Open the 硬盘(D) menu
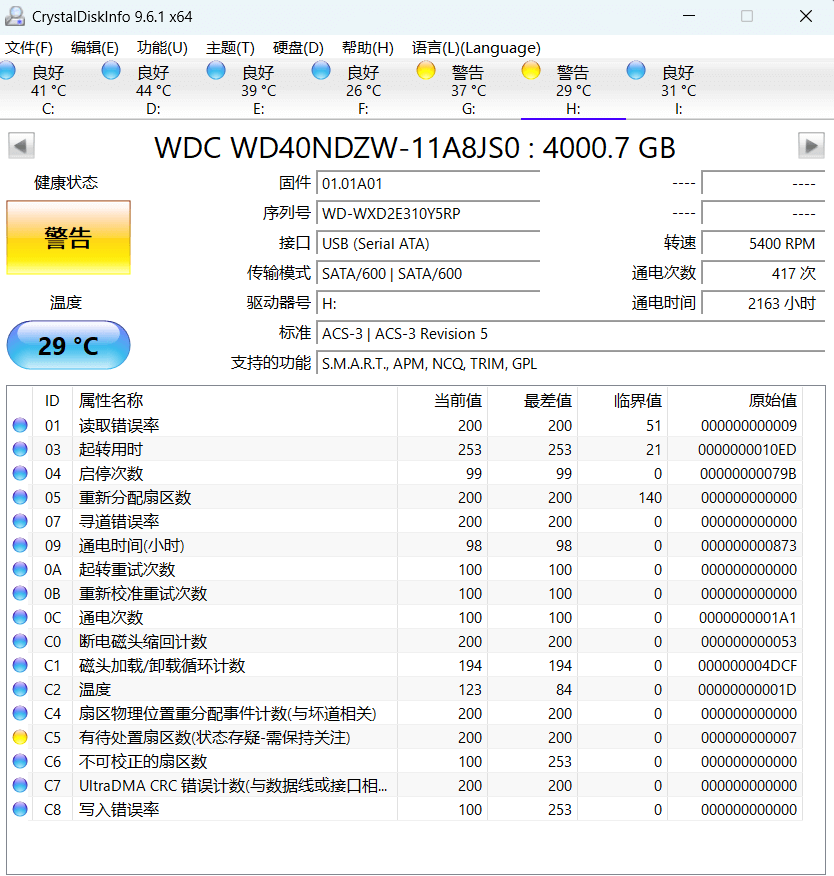The height and width of the screenshot is (876, 834). [x=298, y=48]
